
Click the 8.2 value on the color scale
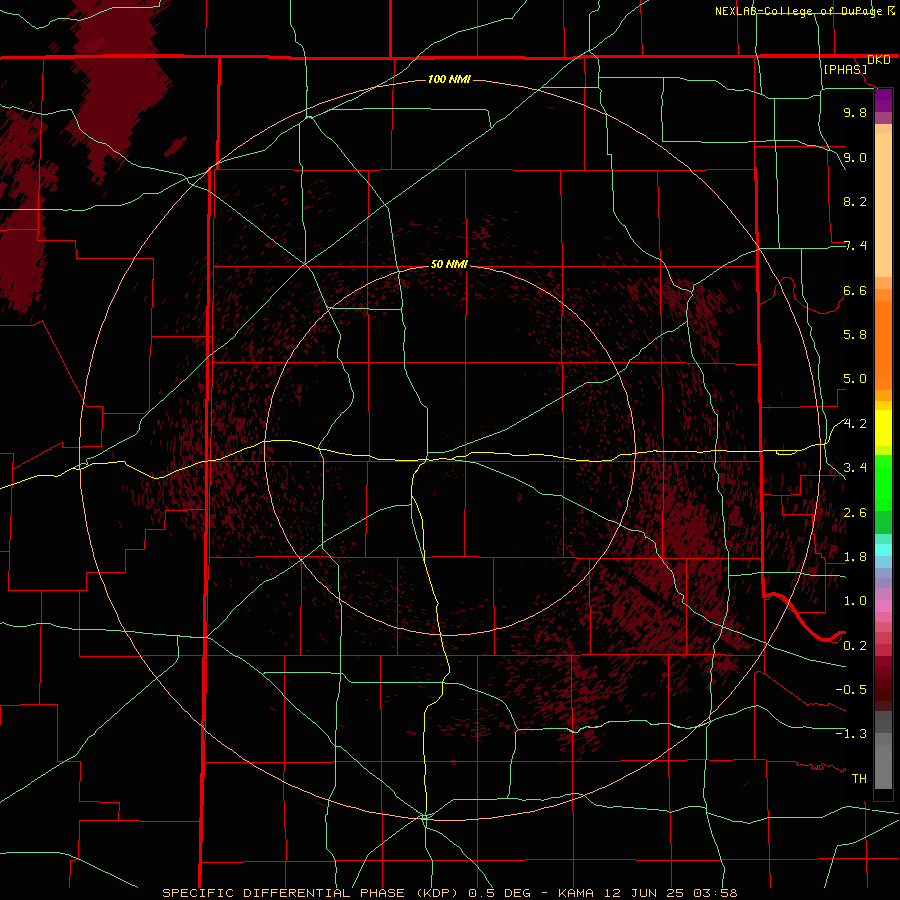(x=855, y=201)
